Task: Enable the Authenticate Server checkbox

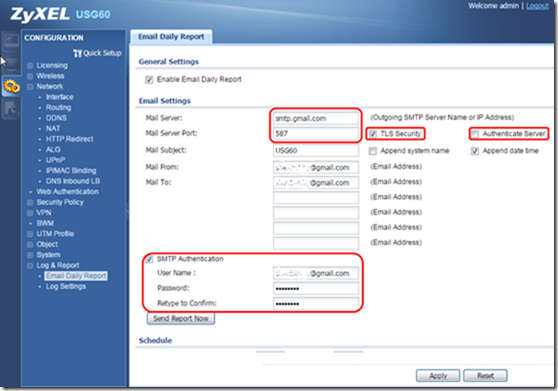Action: point(475,134)
